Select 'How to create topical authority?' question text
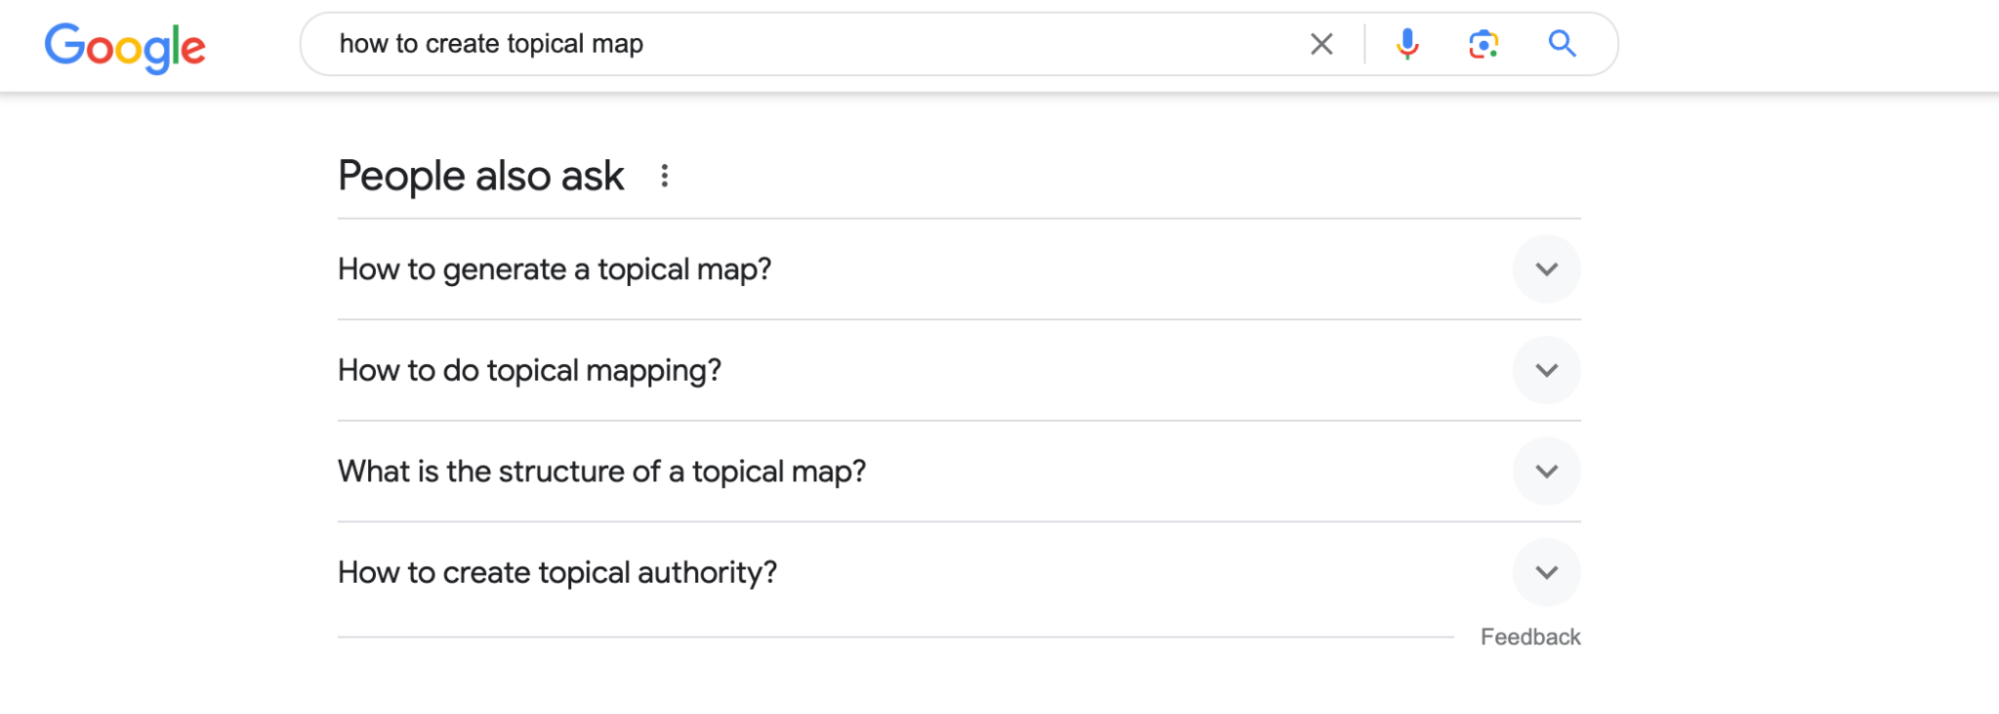The image size is (1999, 714). [x=557, y=573]
